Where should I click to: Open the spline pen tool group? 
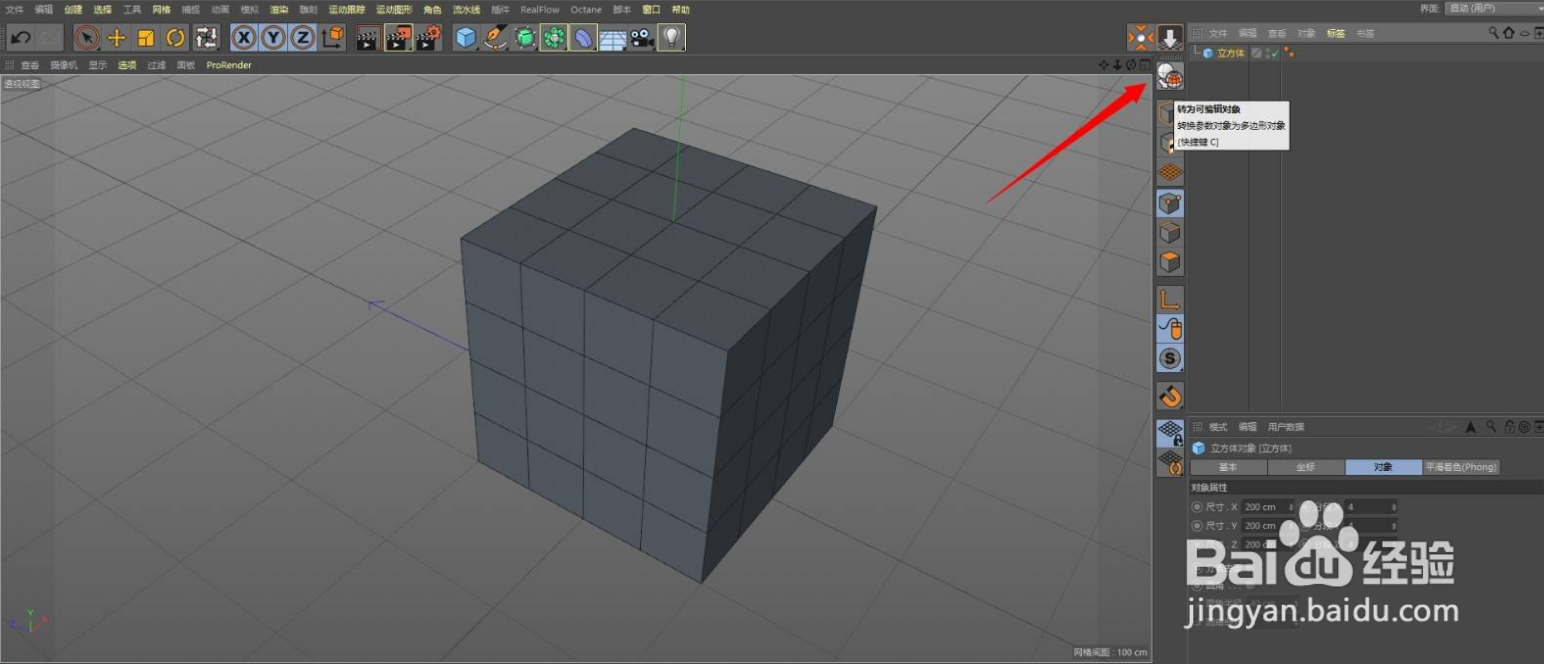[x=495, y=38]
